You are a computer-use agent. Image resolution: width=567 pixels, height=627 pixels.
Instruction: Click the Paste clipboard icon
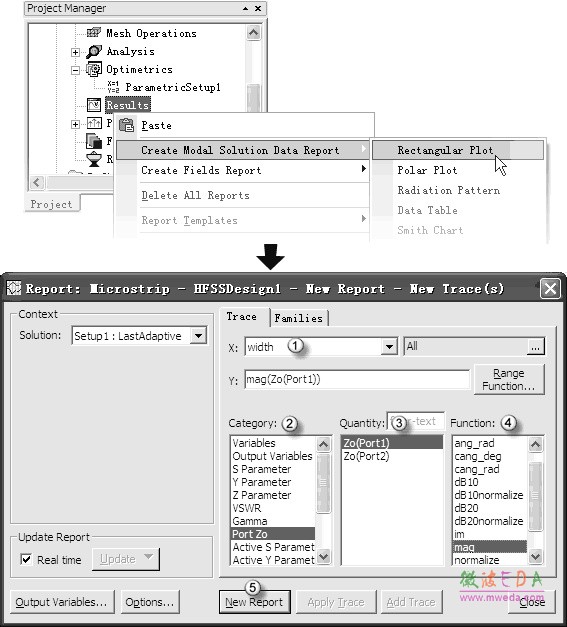pos(127,126)
